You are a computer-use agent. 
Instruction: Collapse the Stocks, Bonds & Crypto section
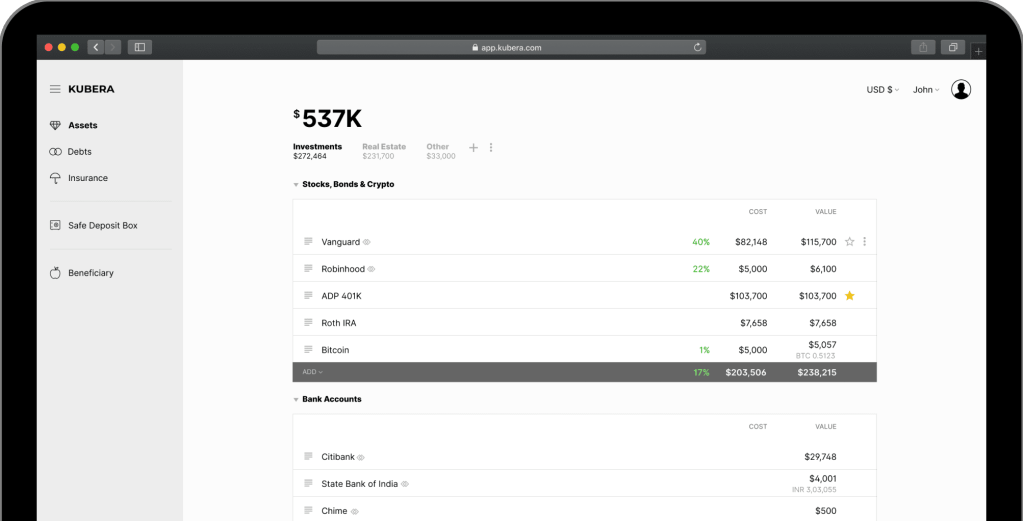(296, 185)
